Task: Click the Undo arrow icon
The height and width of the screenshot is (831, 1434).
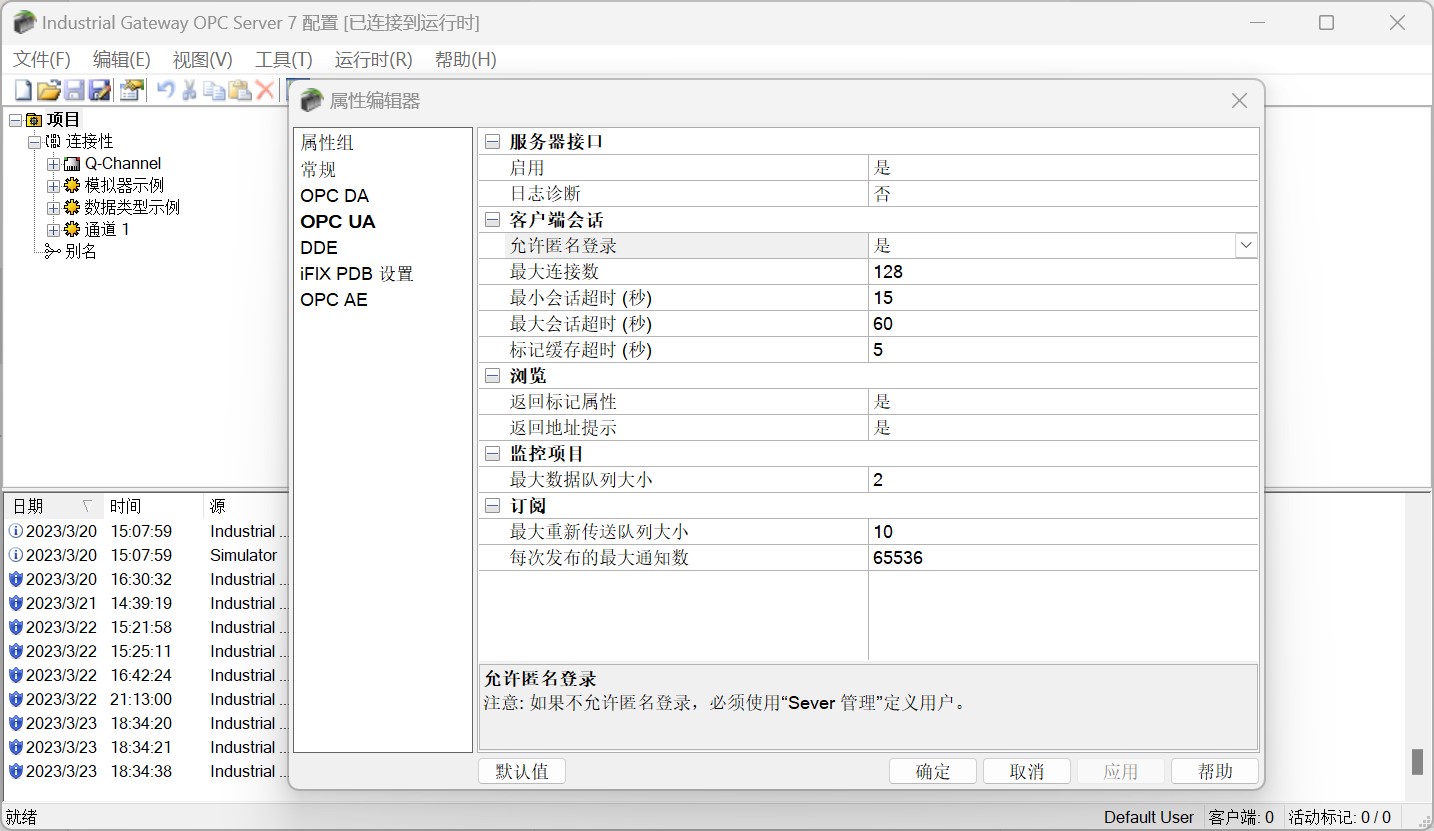Action: coord(166,91)
